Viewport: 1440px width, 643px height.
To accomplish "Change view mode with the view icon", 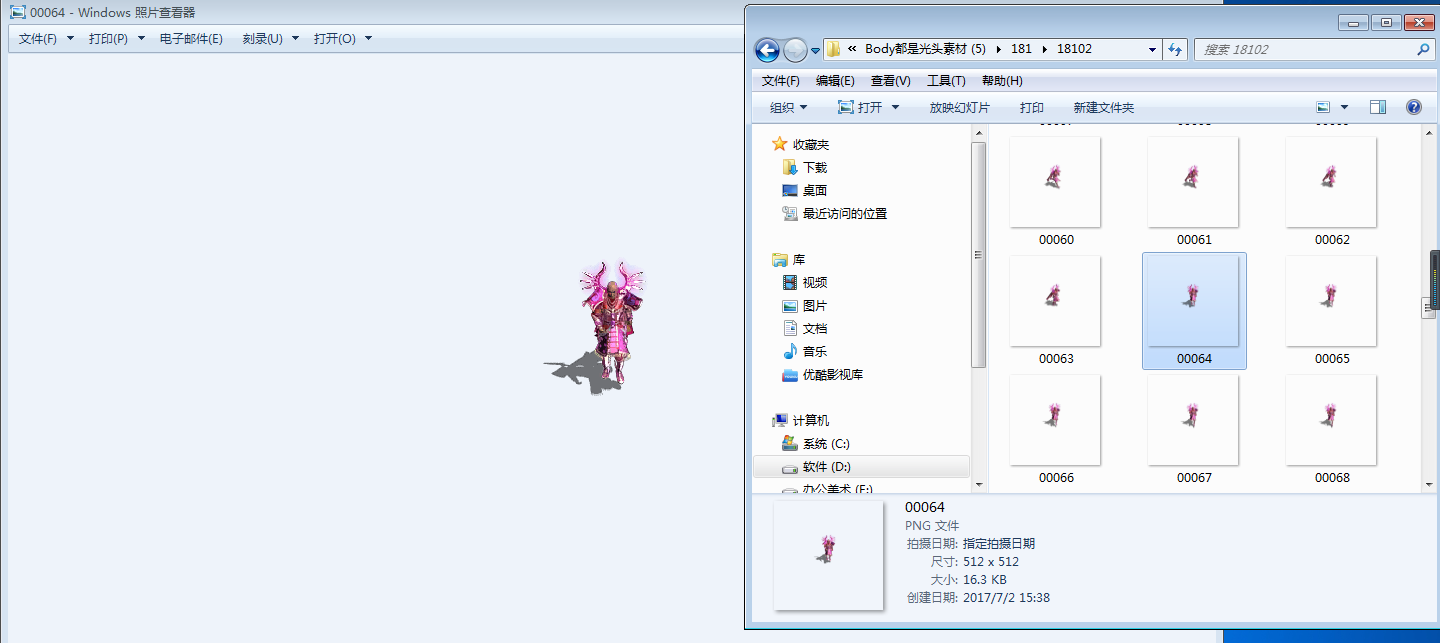I will 1323,107.
